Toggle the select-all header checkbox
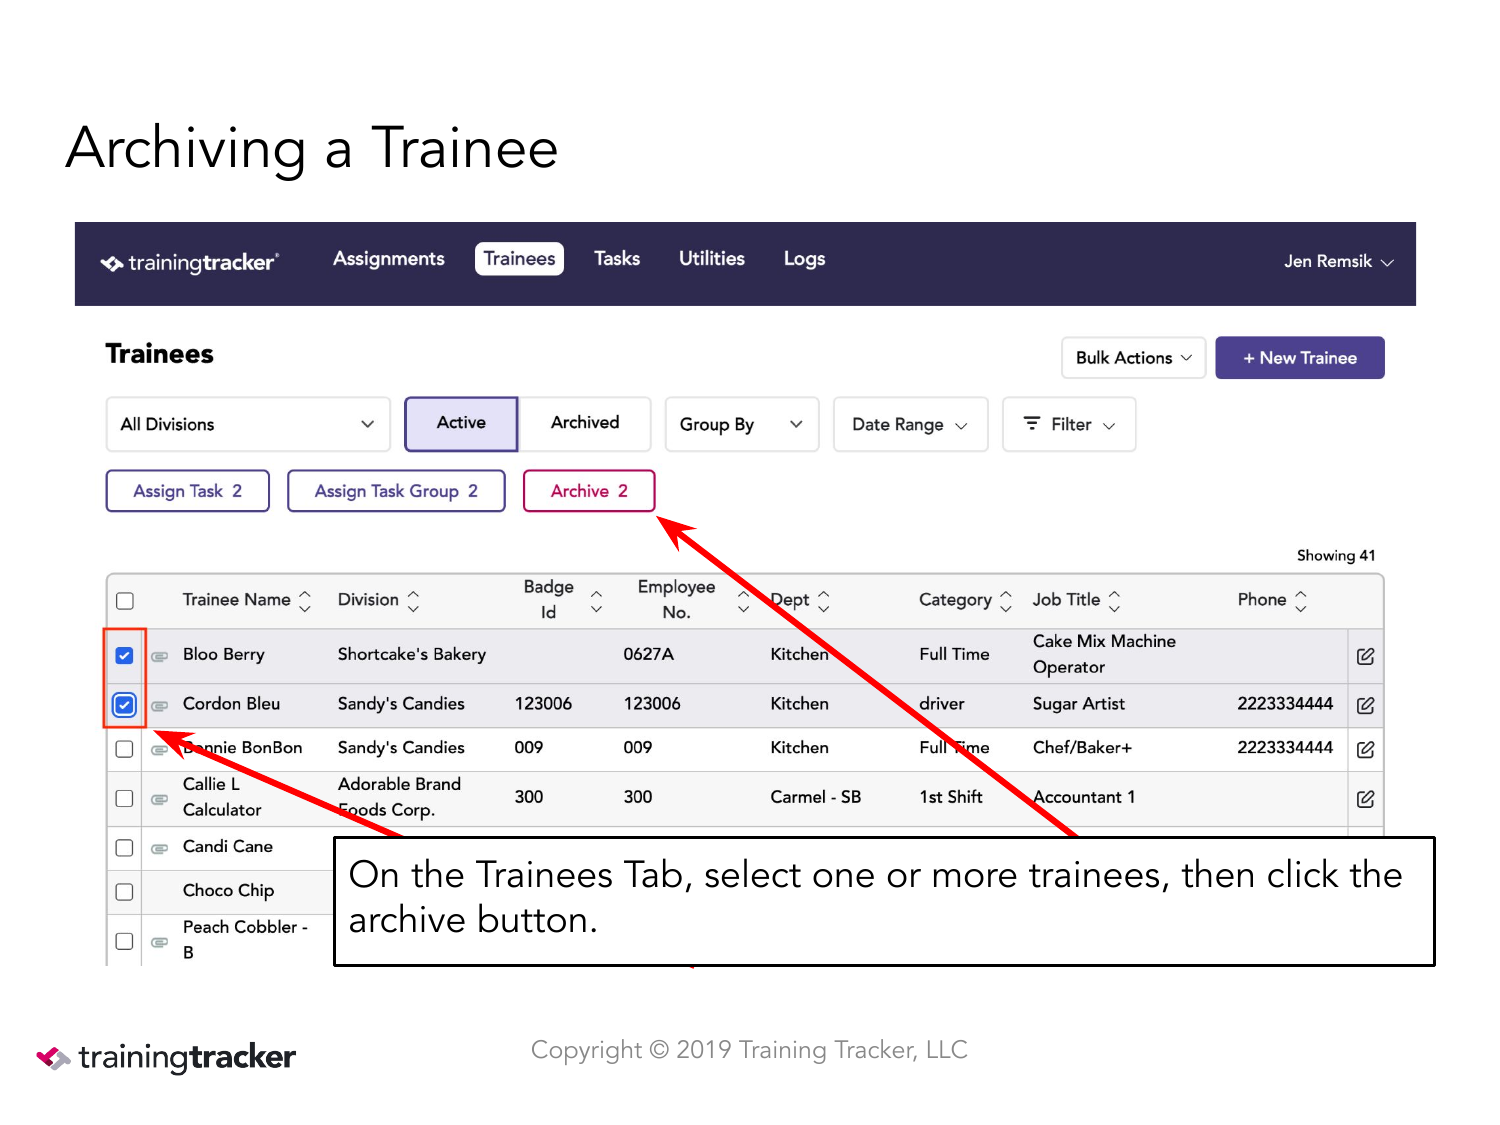 125,601
